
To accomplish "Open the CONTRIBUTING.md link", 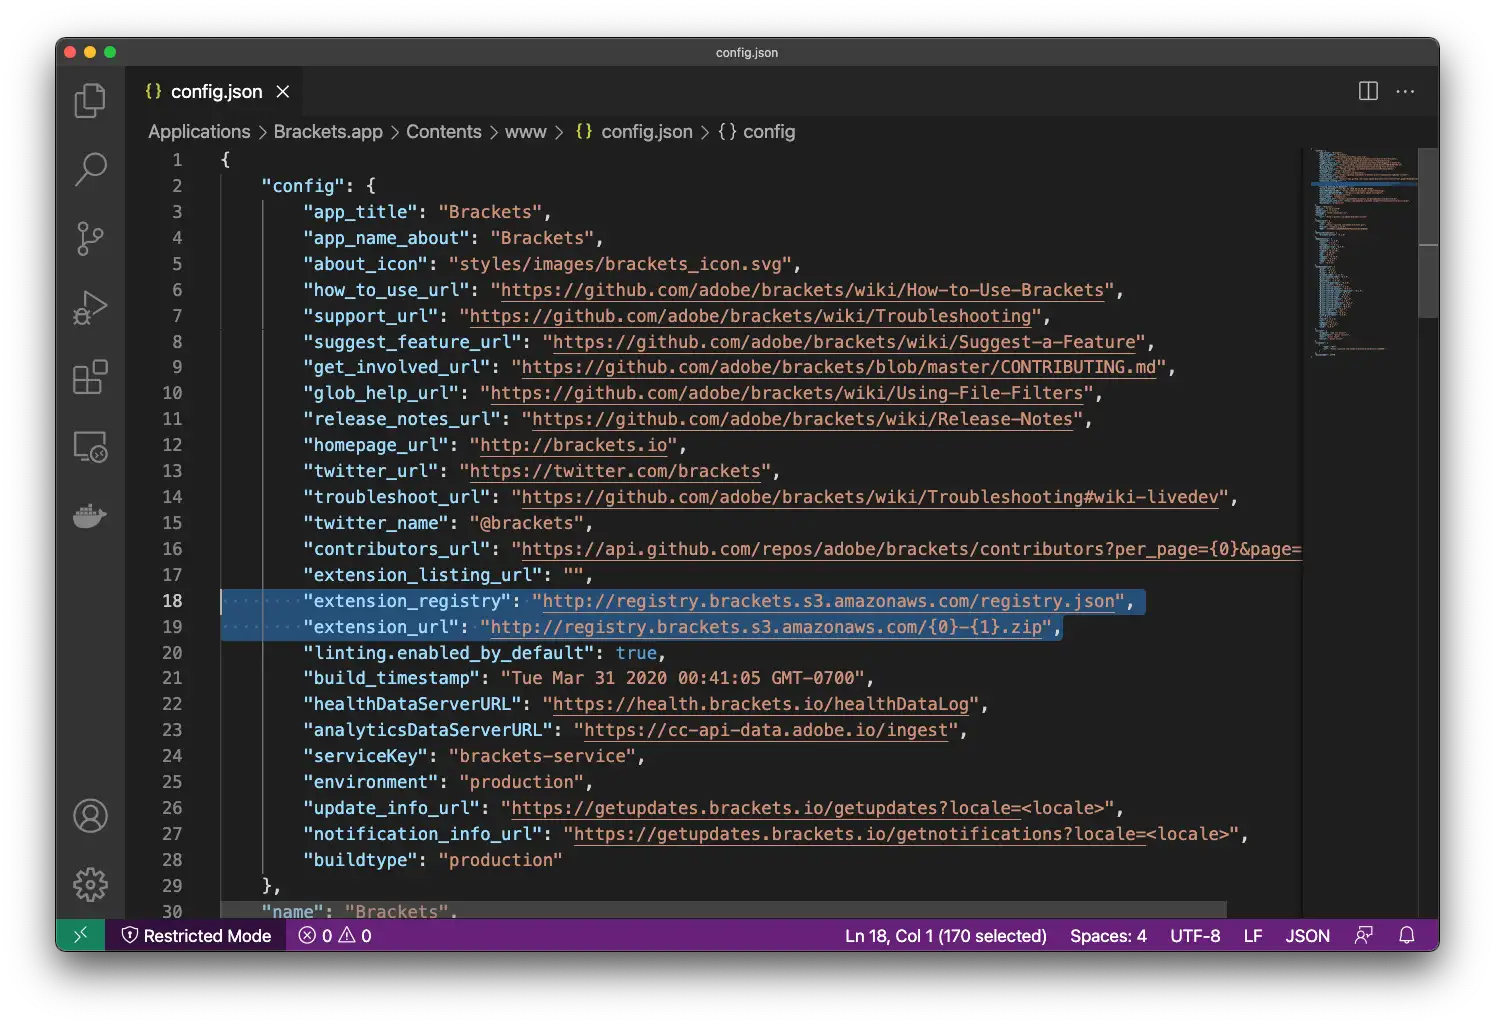I will [839, 367].
